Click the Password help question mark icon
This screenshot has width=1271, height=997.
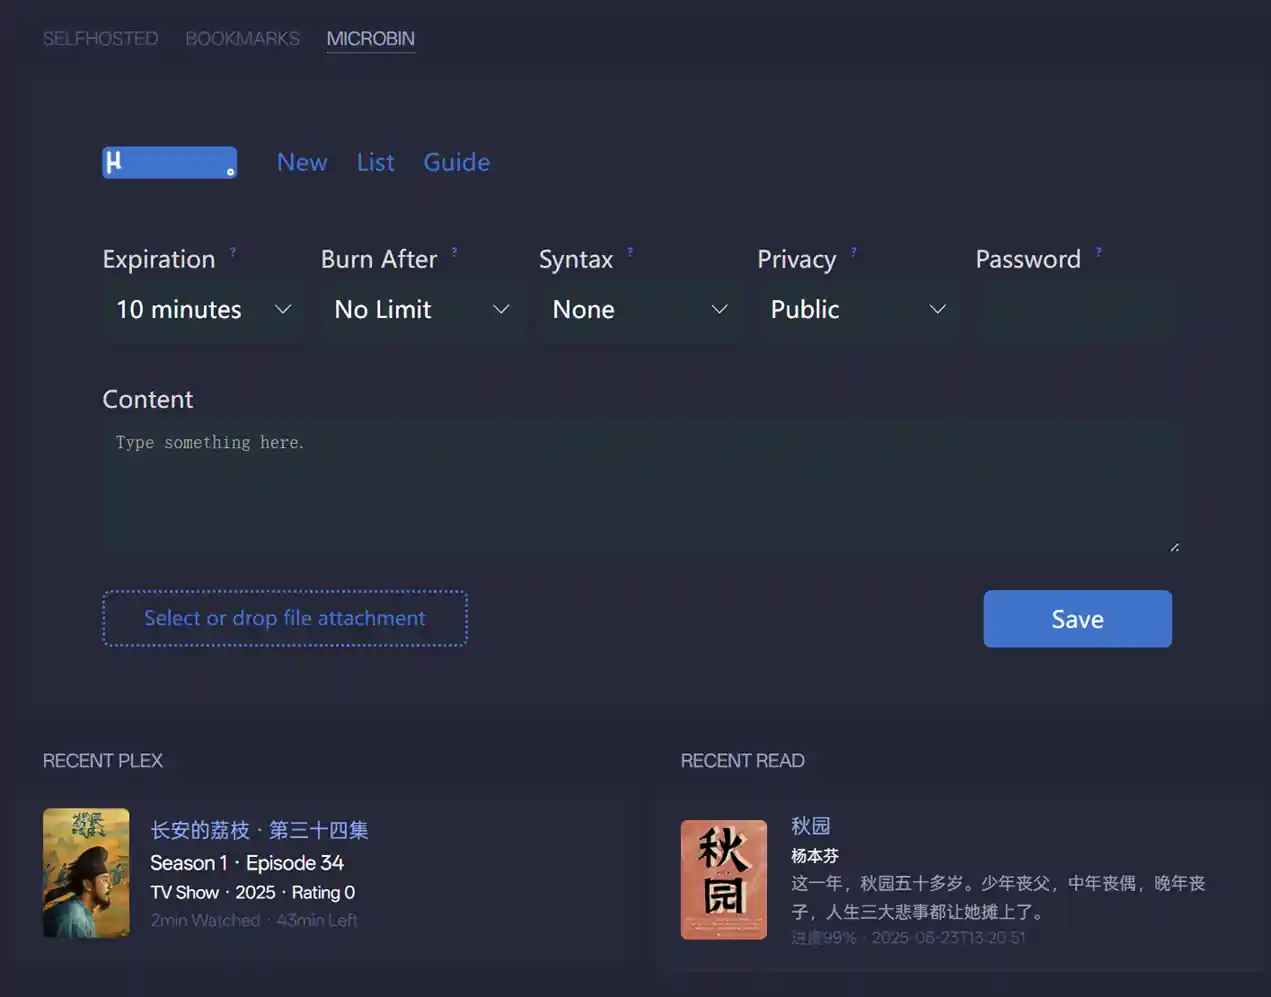click(1098, 252)
